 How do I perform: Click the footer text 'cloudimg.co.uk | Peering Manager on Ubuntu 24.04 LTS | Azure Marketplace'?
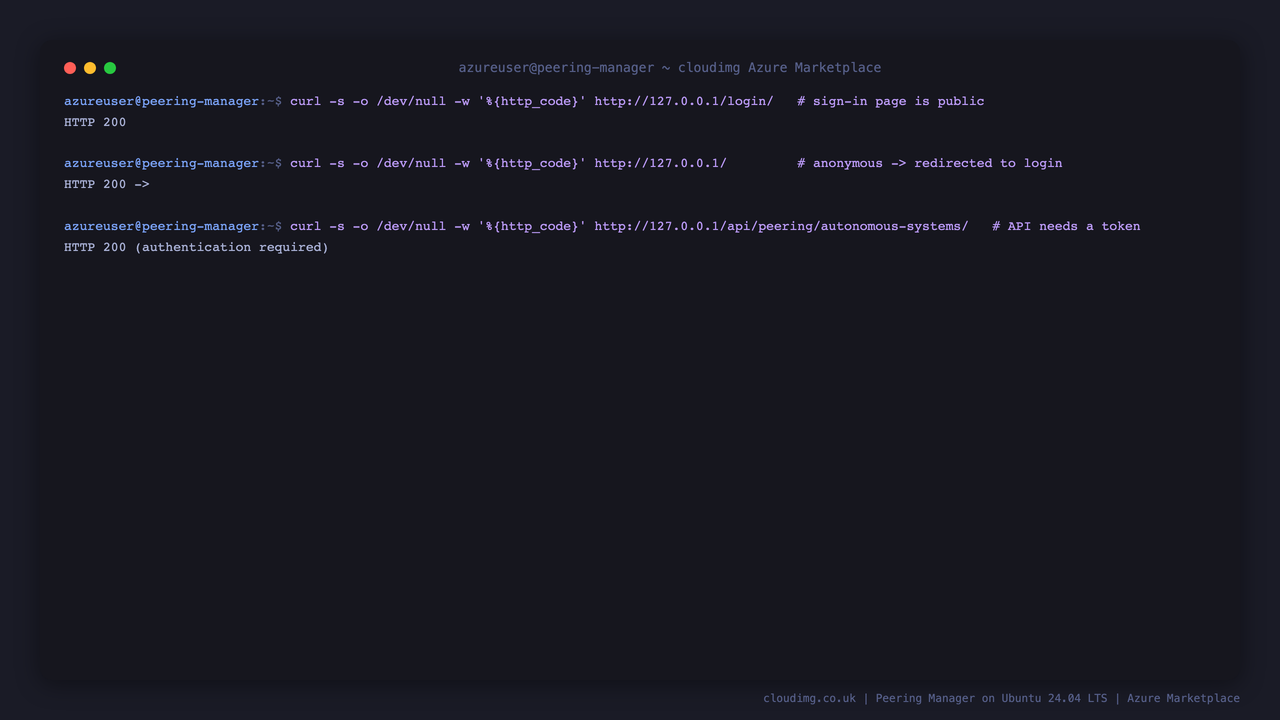pos(1001,698)
